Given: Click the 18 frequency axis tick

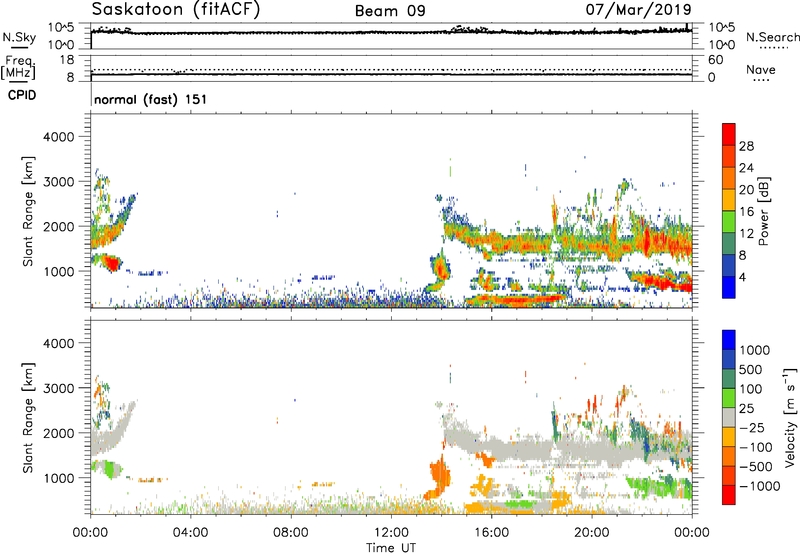Looking at the screenshot, I should pos(67,60).
